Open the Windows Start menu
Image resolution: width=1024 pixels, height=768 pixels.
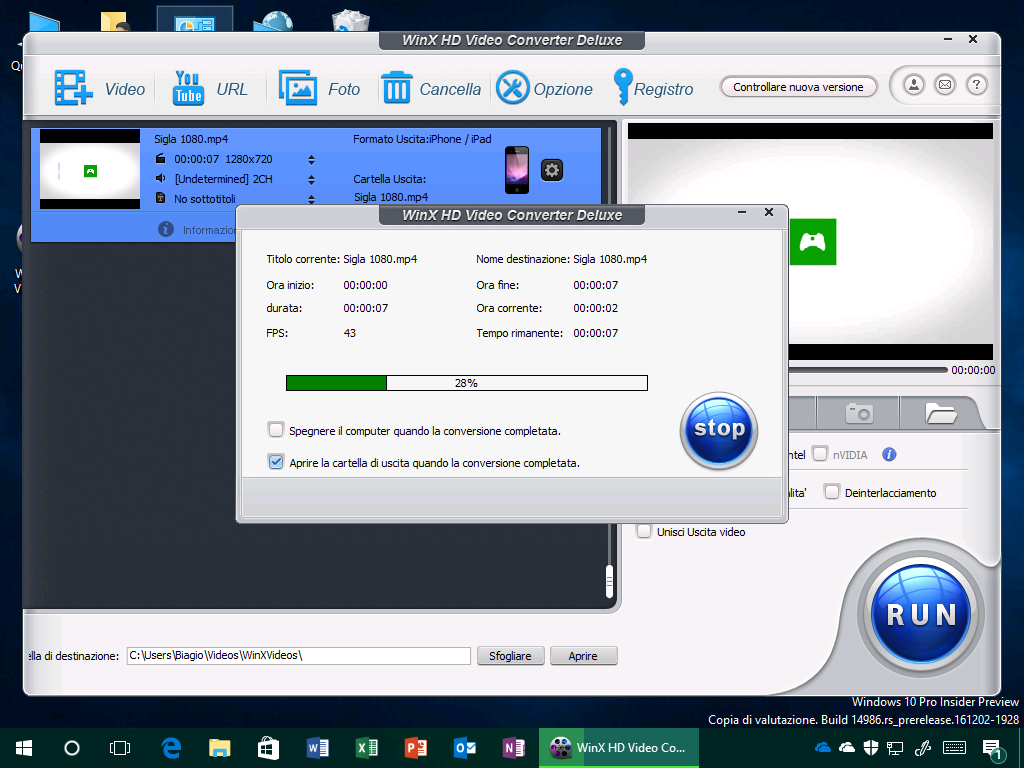24,748
